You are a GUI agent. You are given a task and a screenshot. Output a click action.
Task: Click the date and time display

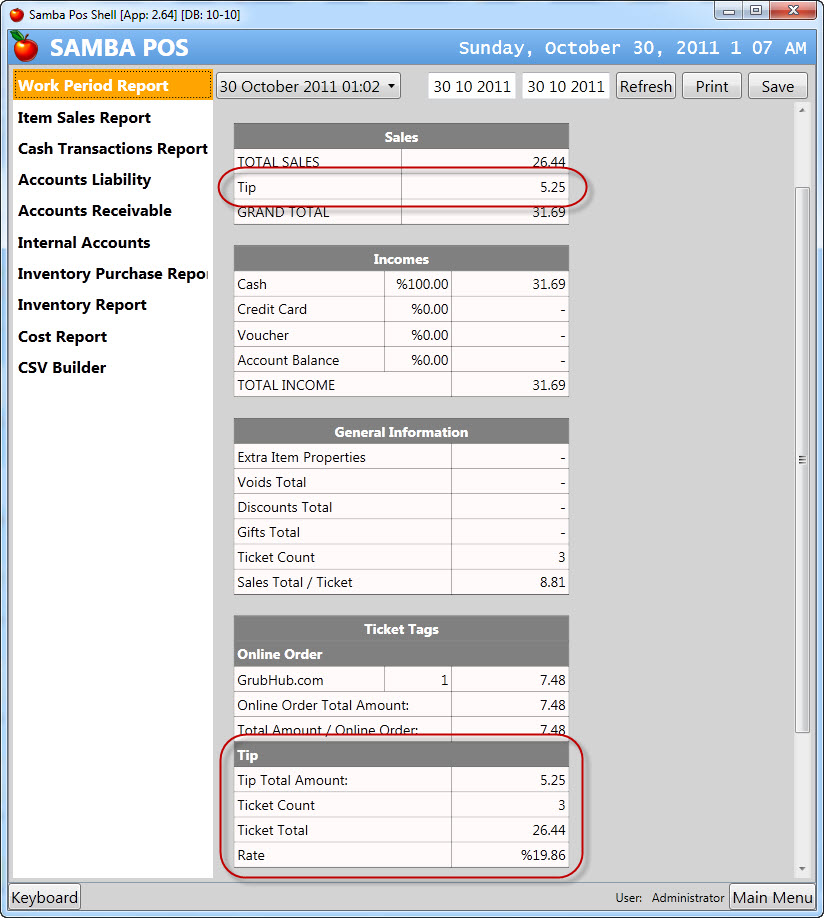pos(632,48)
